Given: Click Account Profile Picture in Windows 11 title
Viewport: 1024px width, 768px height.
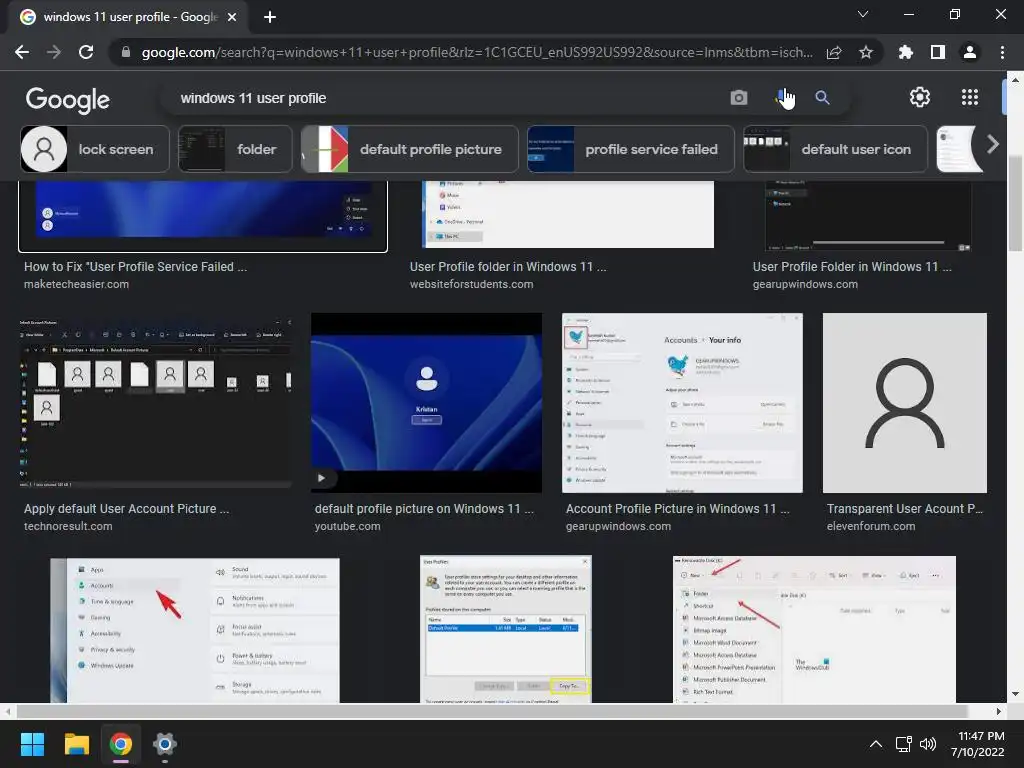Looking at the screenshot, I should click(678, 509).
